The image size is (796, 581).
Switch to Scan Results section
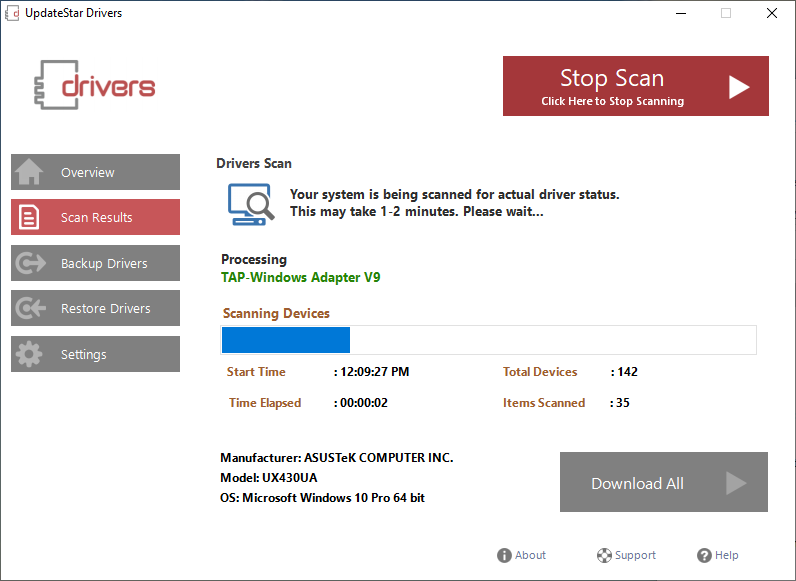[96, 217]
